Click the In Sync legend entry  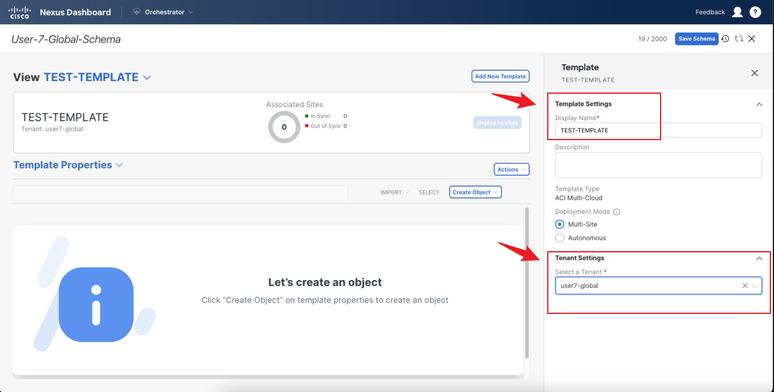point(326,116)
